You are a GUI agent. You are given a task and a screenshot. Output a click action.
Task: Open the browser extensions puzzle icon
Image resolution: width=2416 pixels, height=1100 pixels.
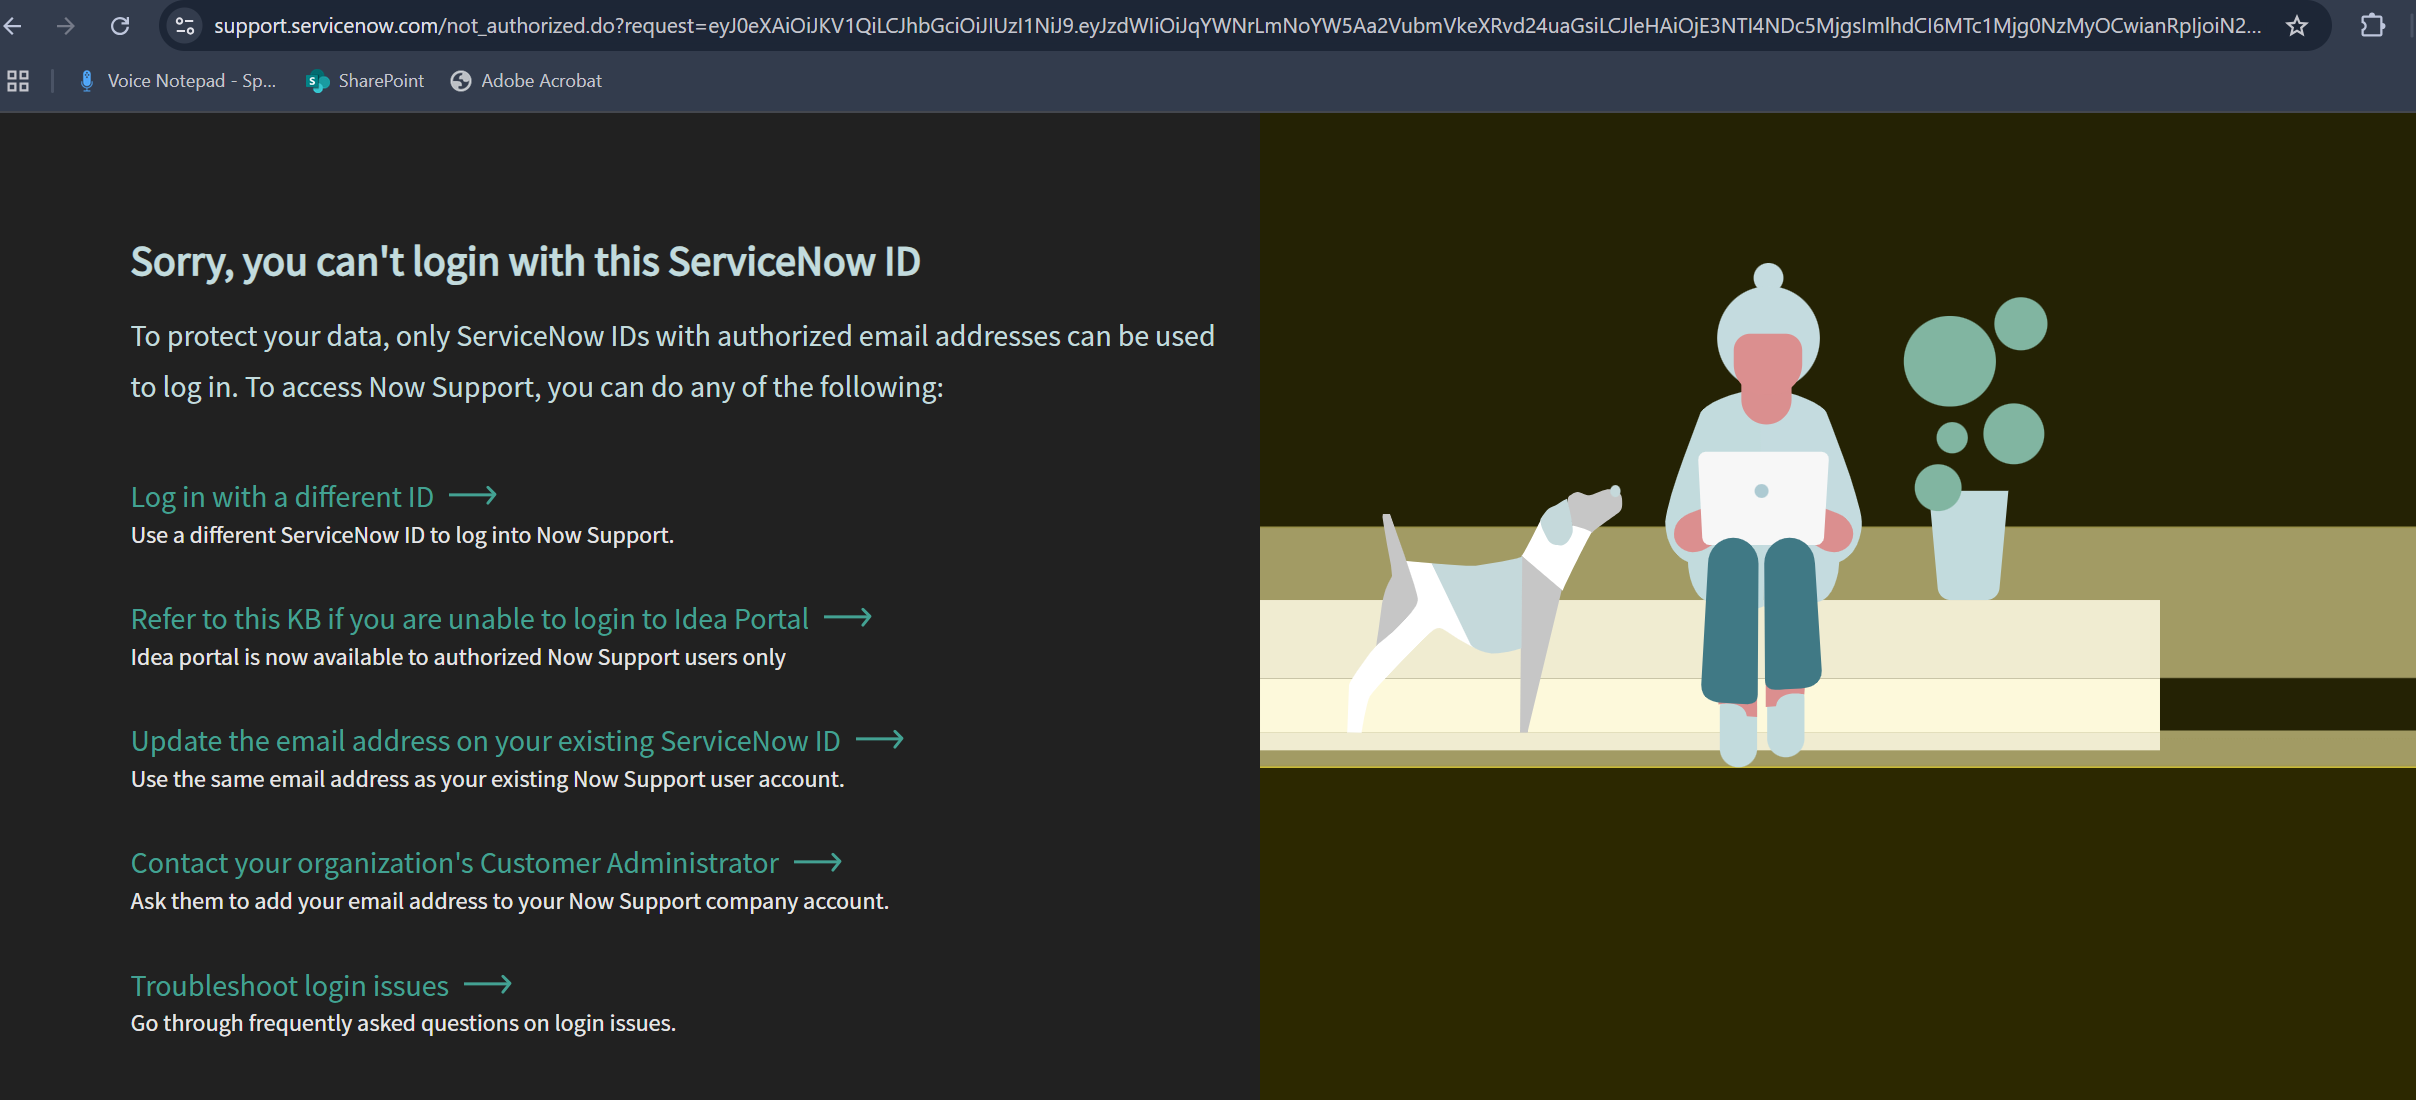point(2375,26)
